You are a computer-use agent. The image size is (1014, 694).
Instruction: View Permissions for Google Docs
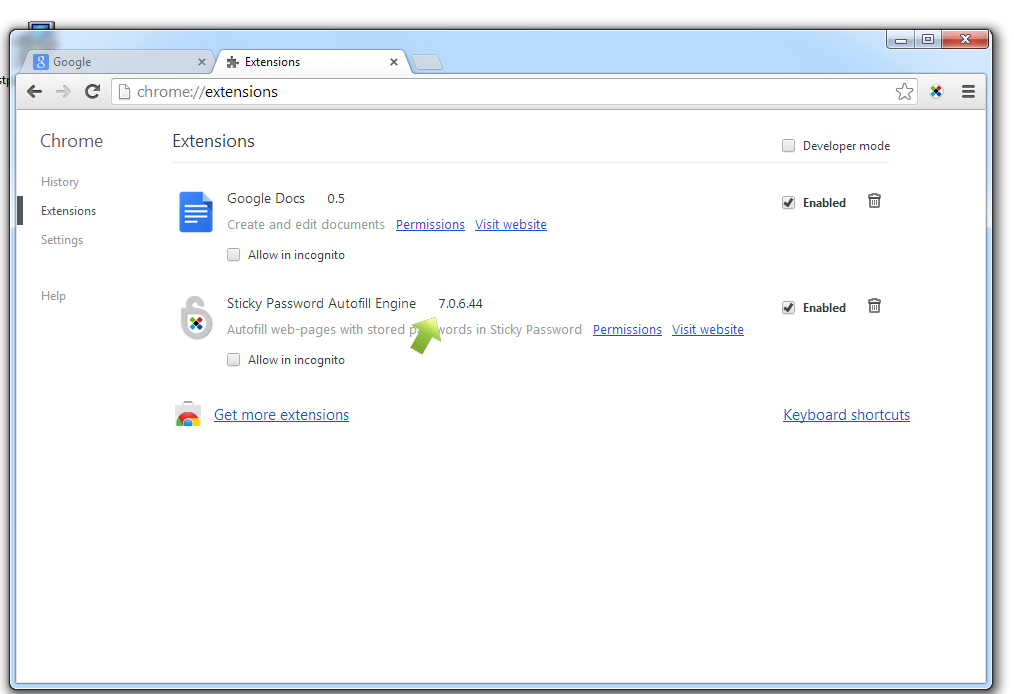[430, 224]
